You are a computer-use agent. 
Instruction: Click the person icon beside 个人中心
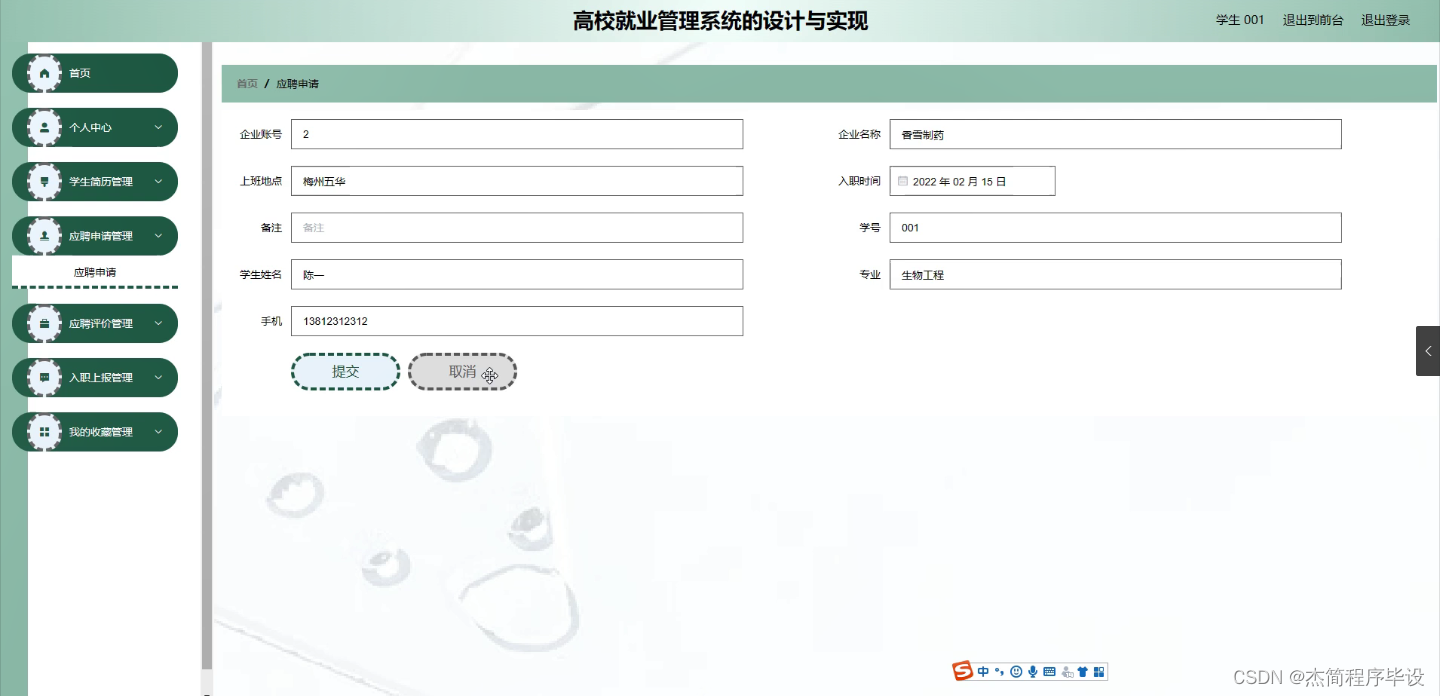44,127
